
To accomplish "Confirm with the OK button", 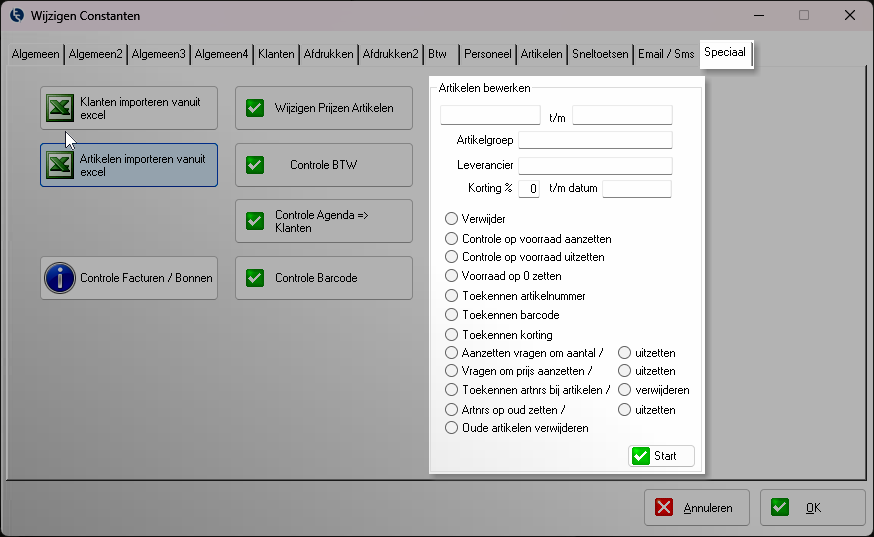I will (812, 508).
